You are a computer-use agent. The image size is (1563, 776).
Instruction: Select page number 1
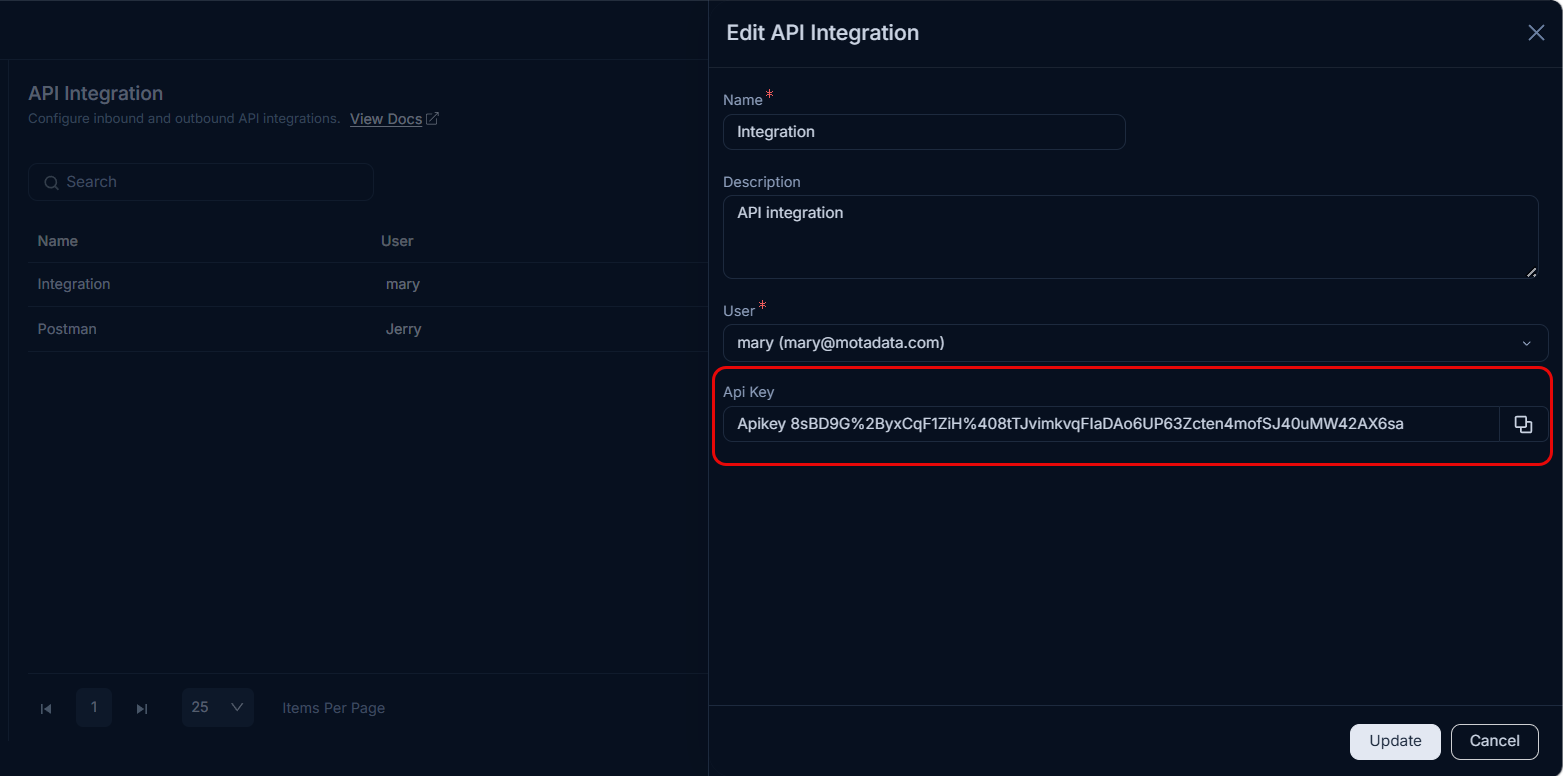[94, 707]
